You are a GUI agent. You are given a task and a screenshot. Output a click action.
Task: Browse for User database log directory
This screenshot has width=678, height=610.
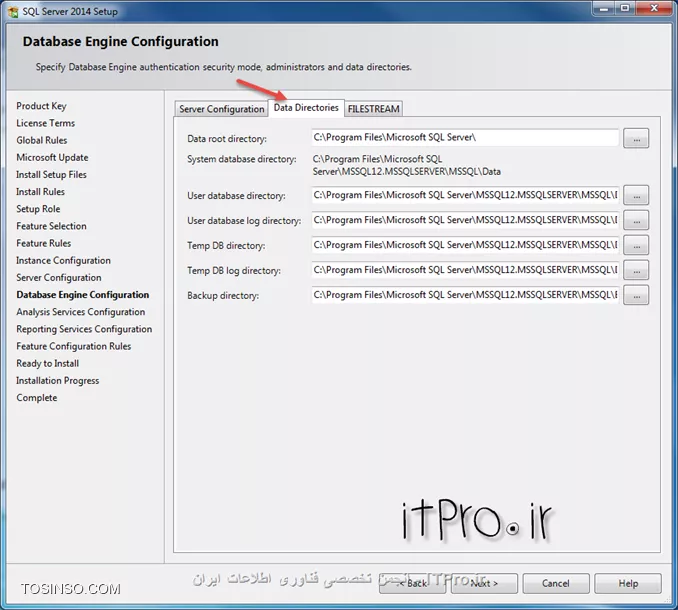[x=636, y=220]
